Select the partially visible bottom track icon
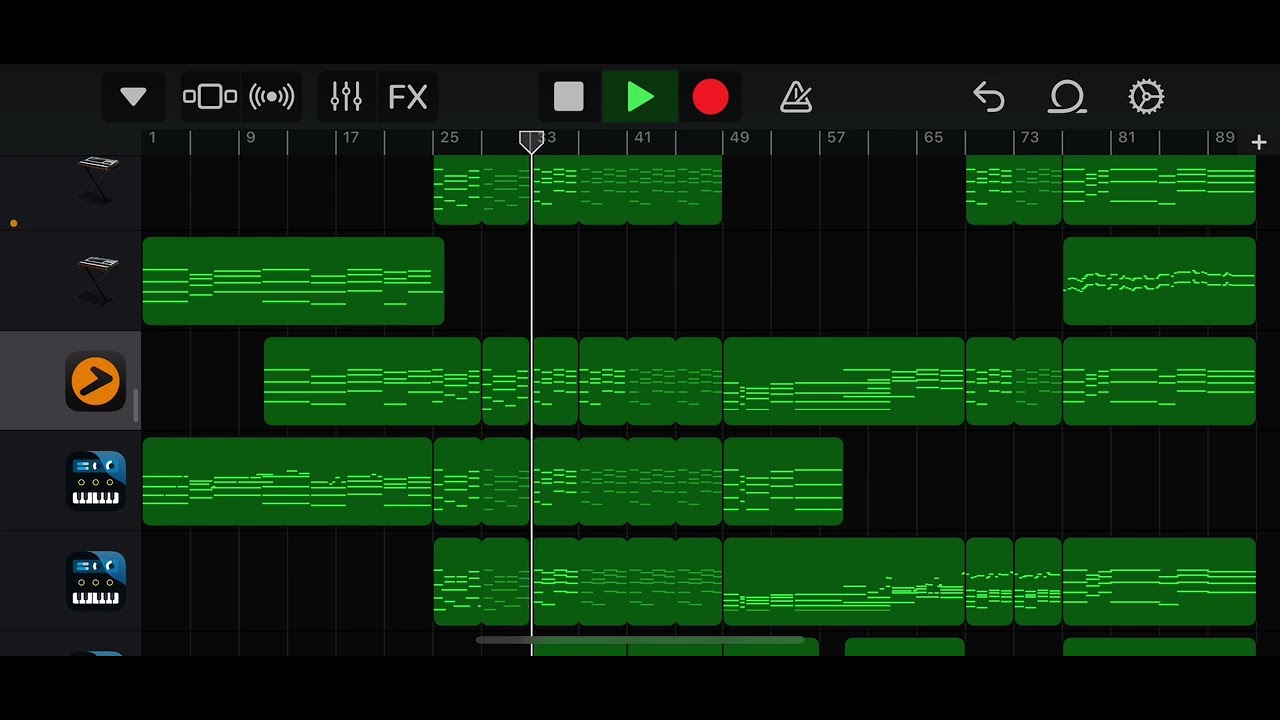This screenshot has width=1280, height=720. [96, 653]
